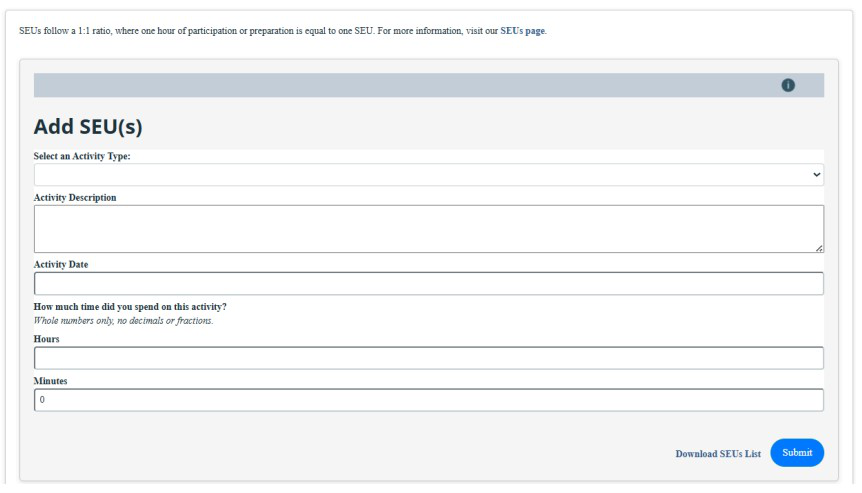Select the Hours input box

click(x=428, y=358)
